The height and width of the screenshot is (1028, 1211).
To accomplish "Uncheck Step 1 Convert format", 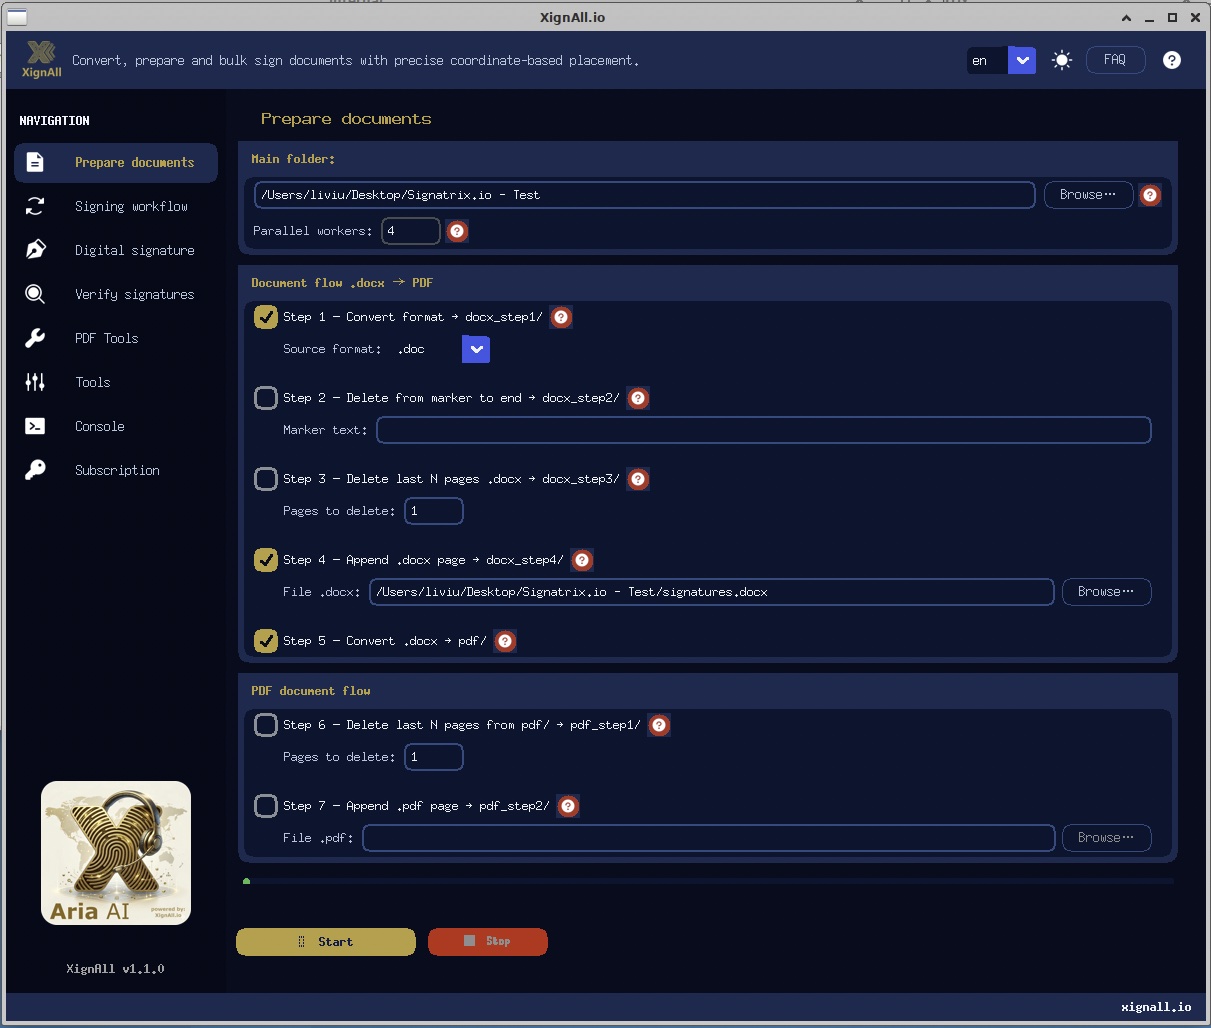I will click(x=265, y=317).
